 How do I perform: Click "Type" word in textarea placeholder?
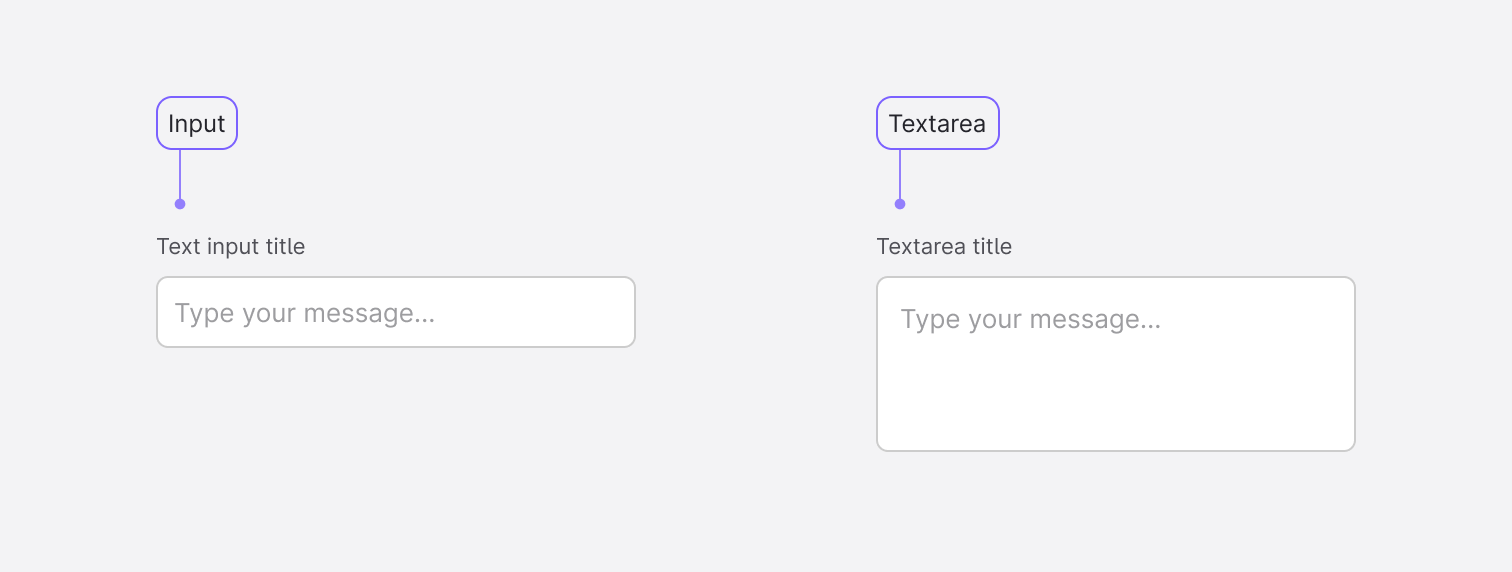926,320
